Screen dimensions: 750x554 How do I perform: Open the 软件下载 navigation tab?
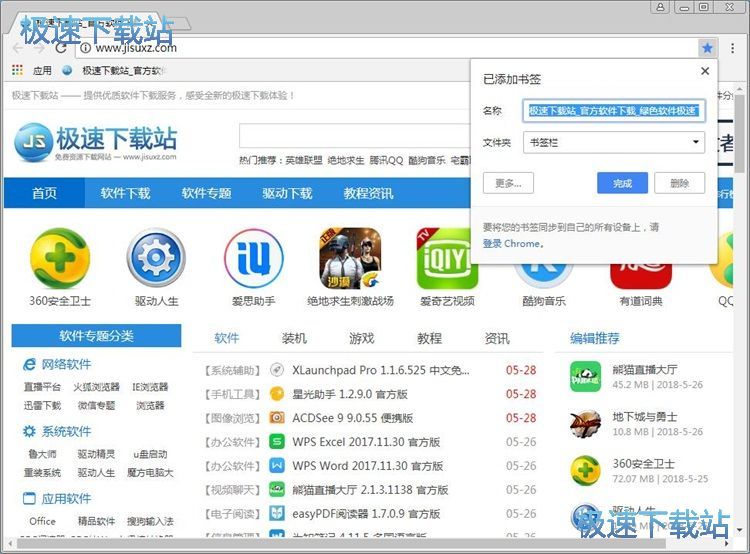click(x=125, y=193)
